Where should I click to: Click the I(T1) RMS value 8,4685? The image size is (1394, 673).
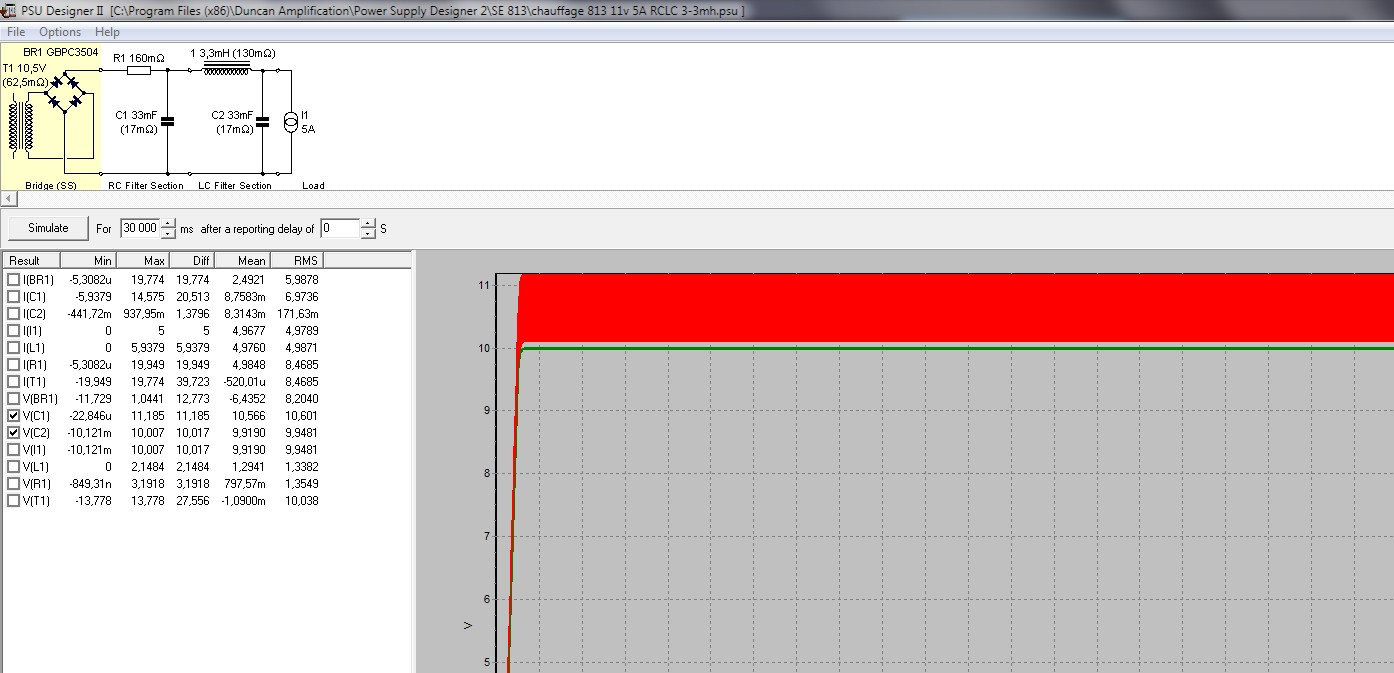[x=302, y=382]
